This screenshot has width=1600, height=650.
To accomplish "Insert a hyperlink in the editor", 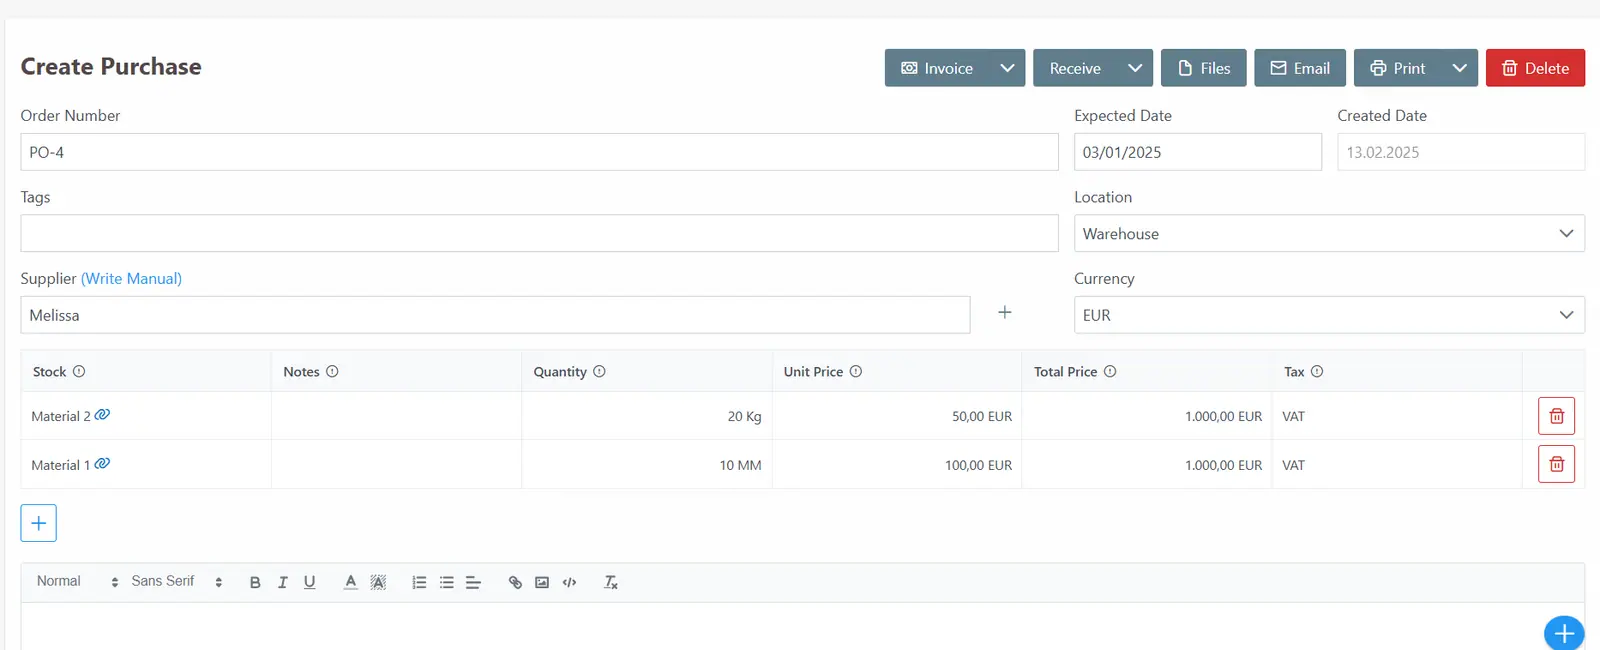I will point(515,582).
